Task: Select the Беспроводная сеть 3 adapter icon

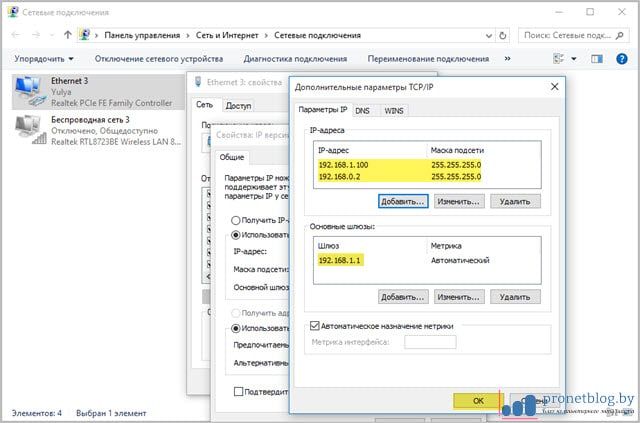Action: point(30,130)
